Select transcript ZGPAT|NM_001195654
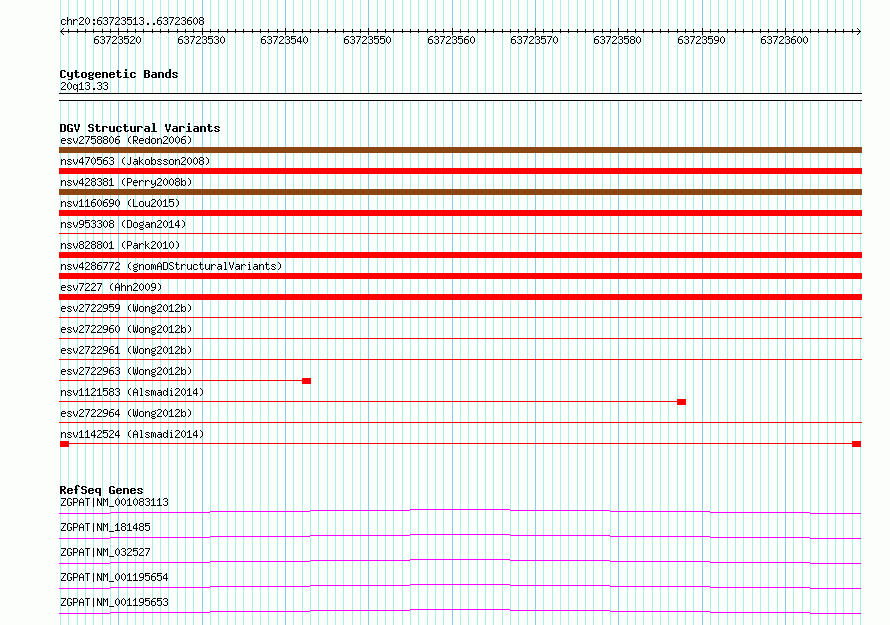 coord(114,577)
